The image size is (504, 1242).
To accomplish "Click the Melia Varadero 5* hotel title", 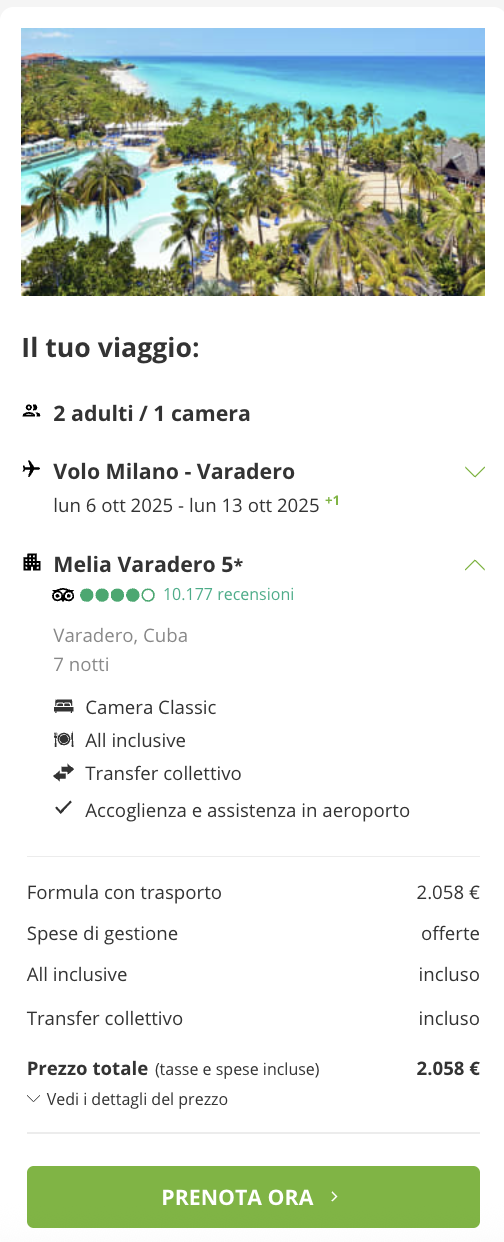I will click(148, 564).
